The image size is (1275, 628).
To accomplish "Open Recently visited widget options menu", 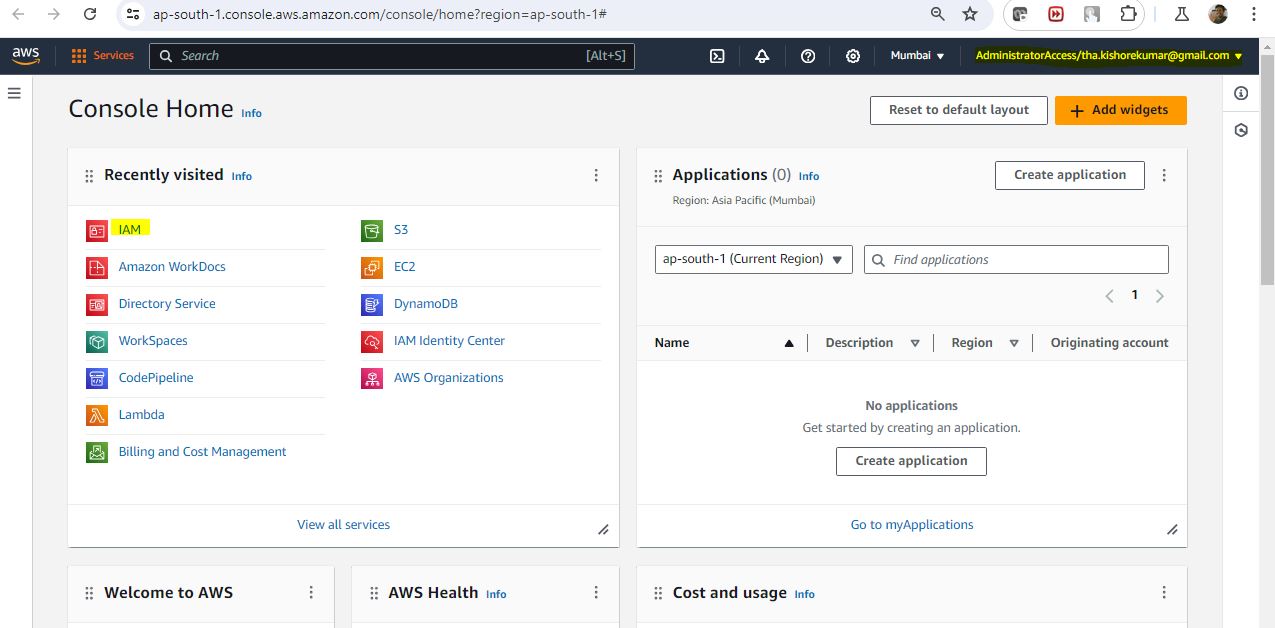I will click(x=596, y=175).
